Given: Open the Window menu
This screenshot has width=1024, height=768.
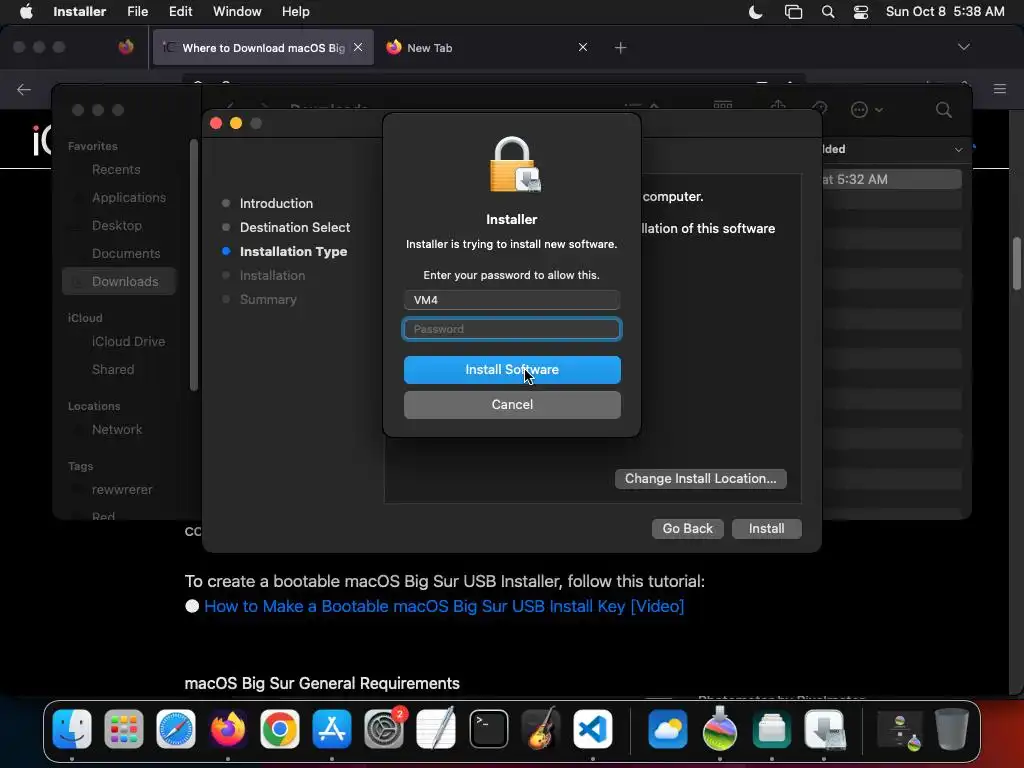Looking at the screenshot, I should [x=237, y=11].
